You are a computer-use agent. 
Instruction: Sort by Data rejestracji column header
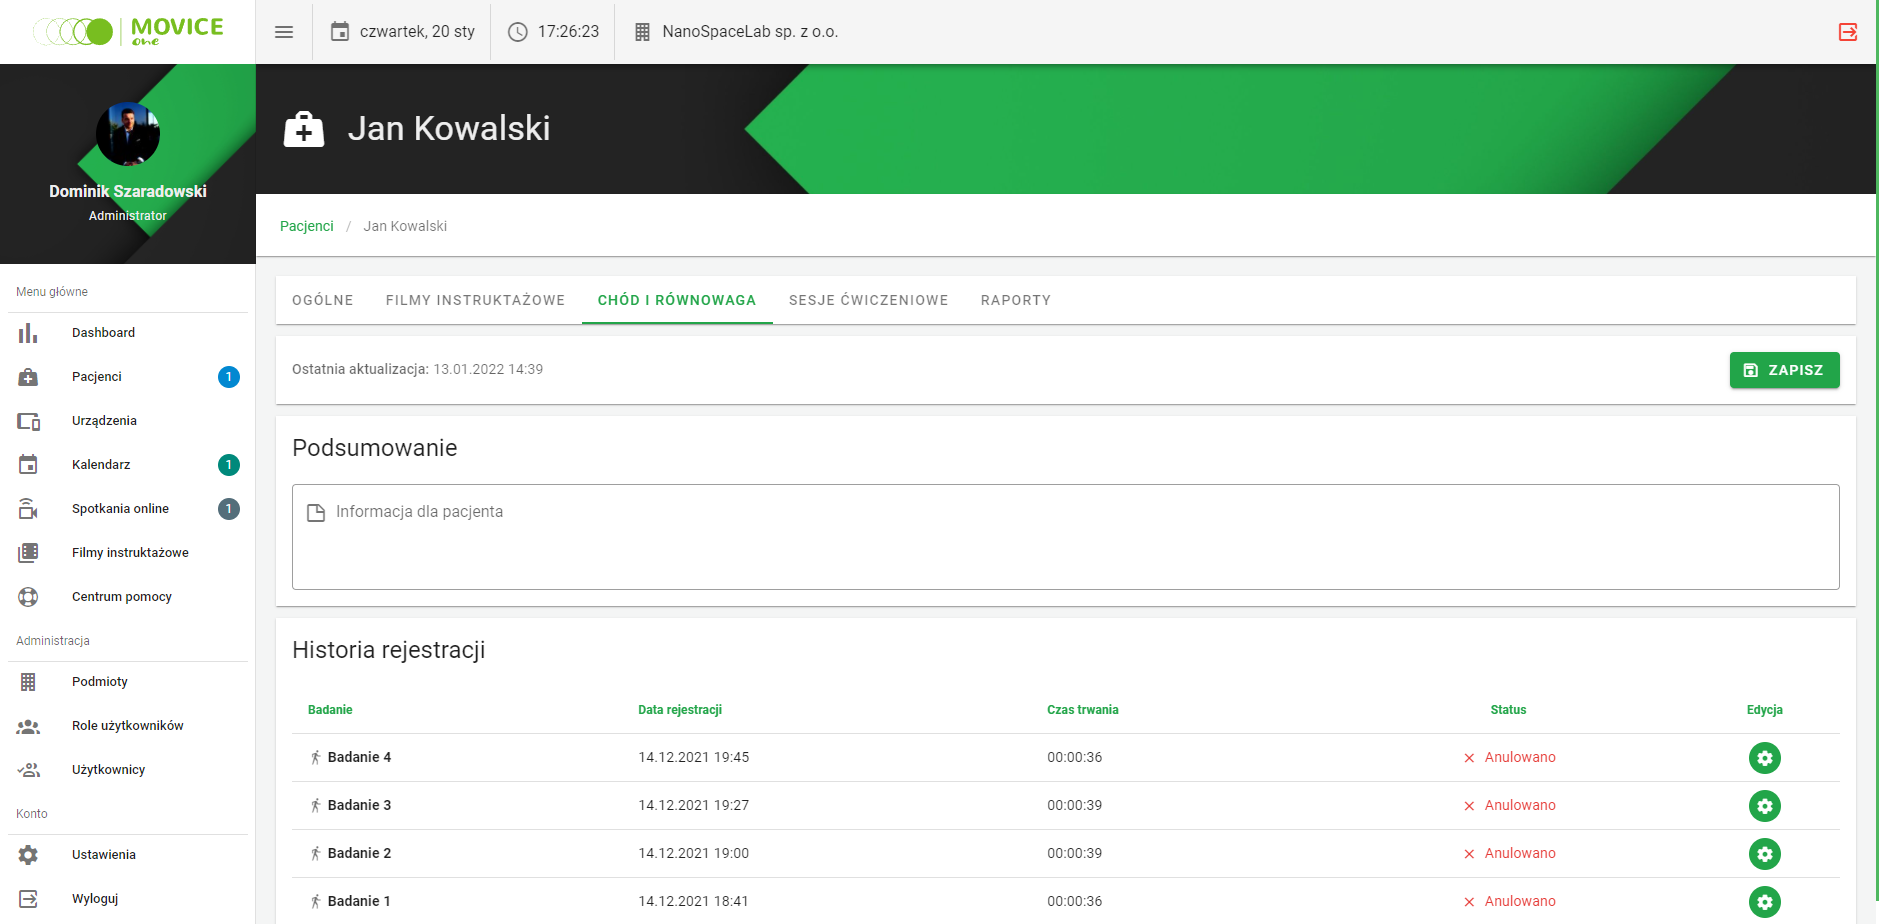point(680,710)
